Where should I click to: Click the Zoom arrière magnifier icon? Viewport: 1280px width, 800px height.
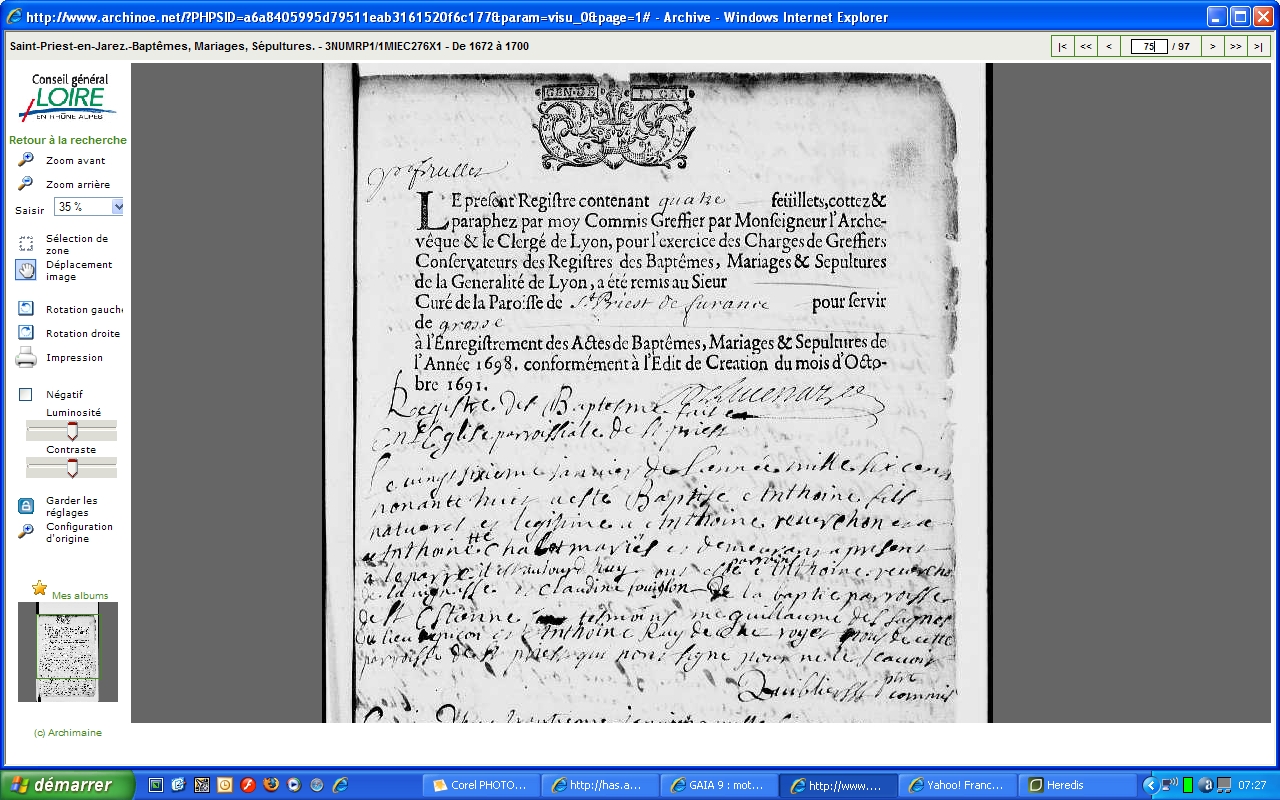pos(26,184)
